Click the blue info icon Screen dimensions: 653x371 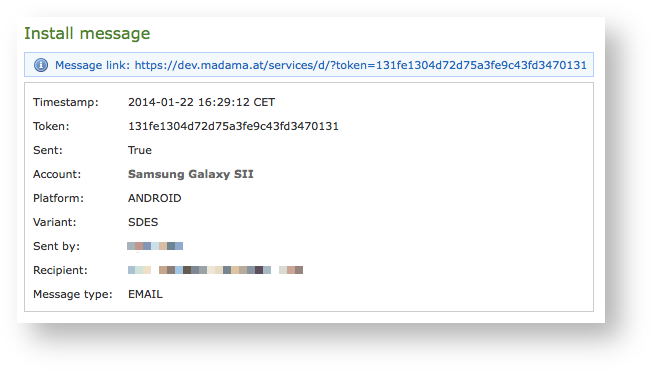[x=41, y=65]
